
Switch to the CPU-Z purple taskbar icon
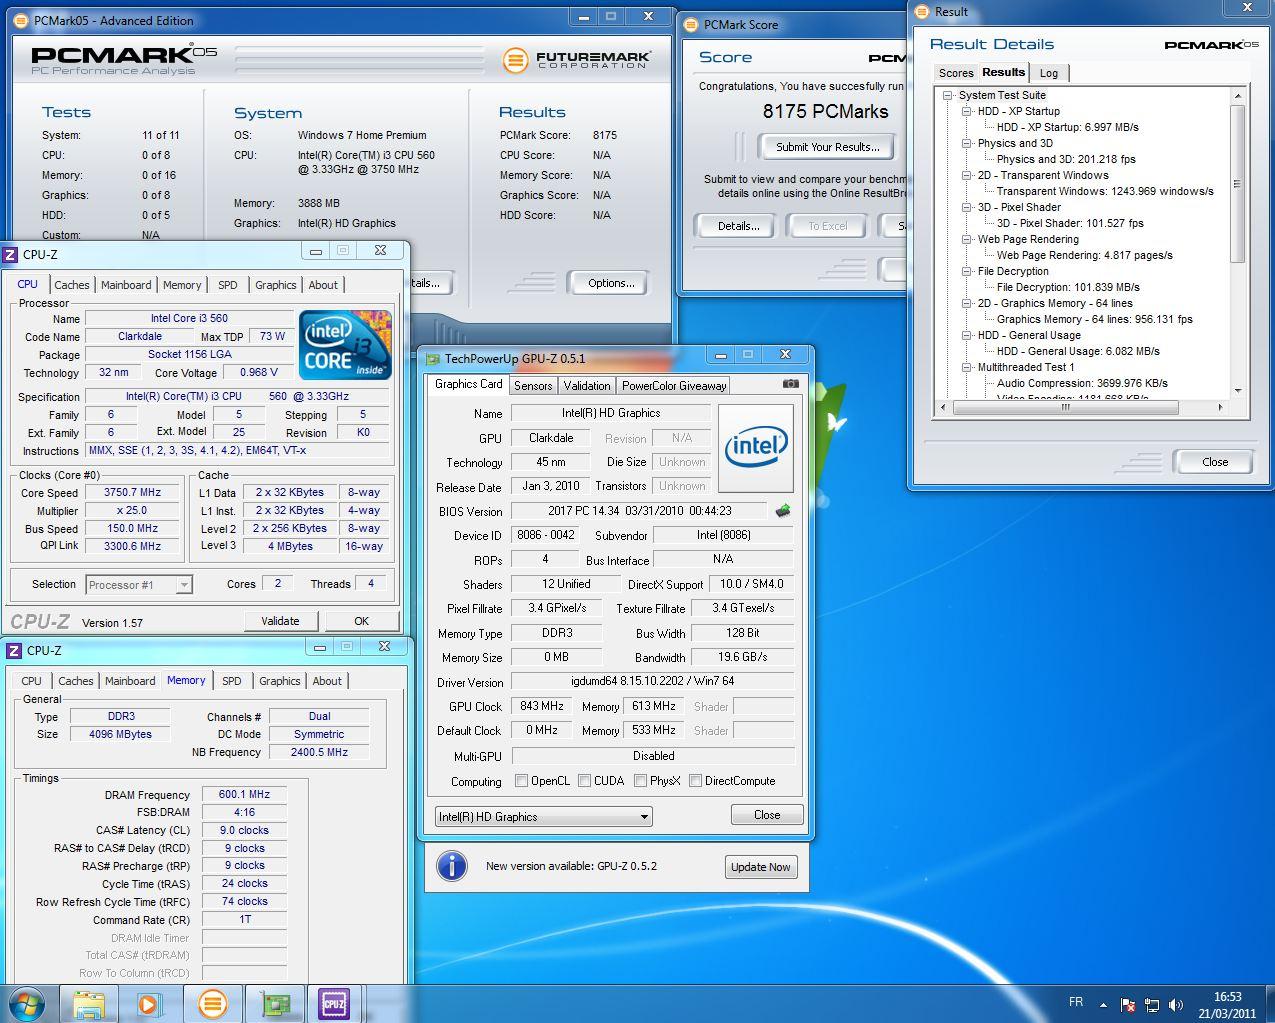coord(334,1003)
